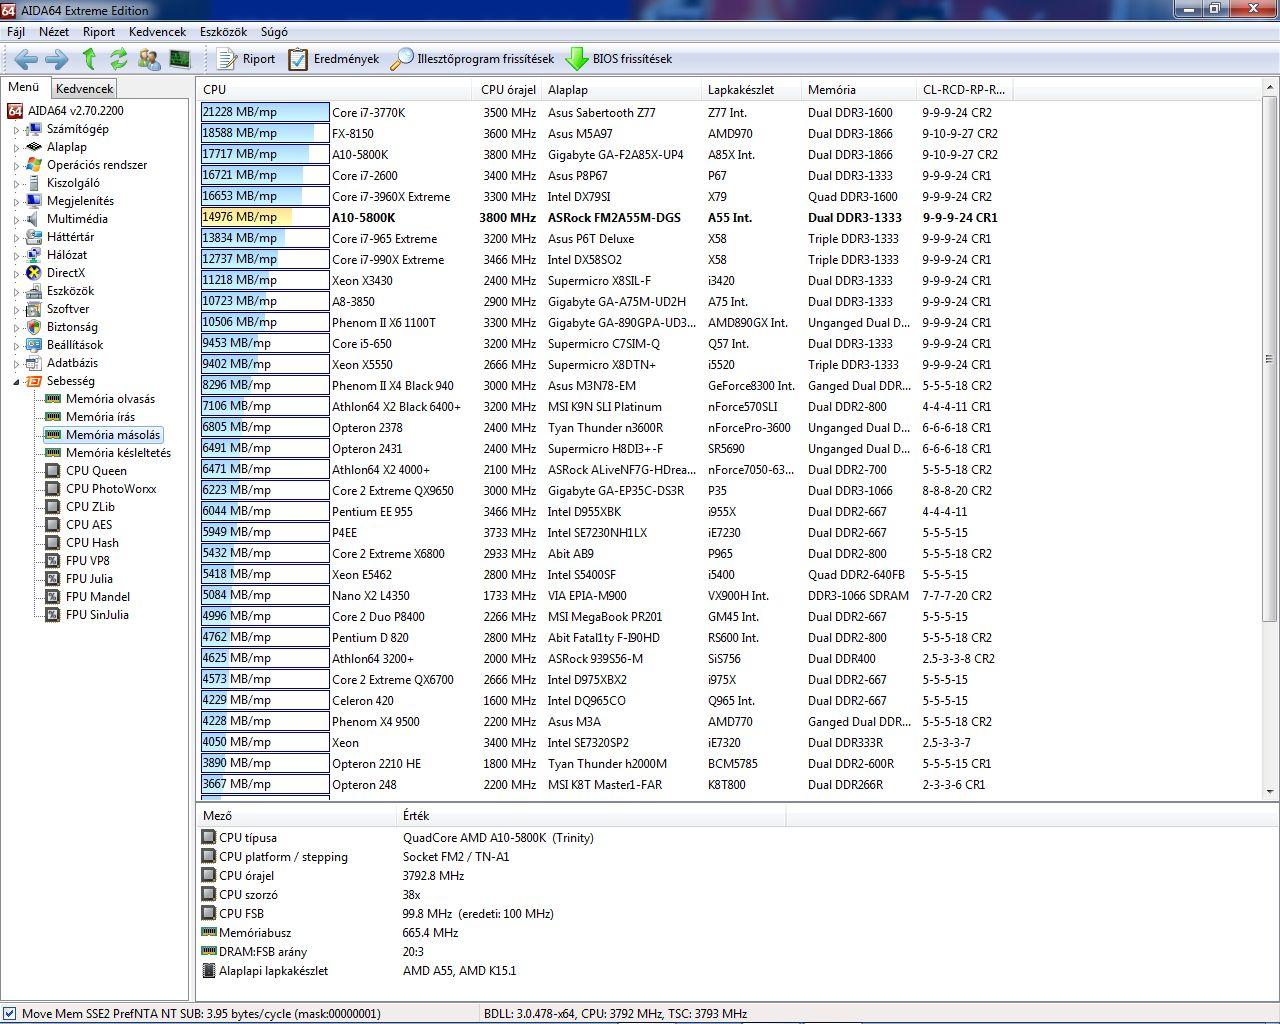
Task: Open the Nézet menu
Action: pos(54,32)
